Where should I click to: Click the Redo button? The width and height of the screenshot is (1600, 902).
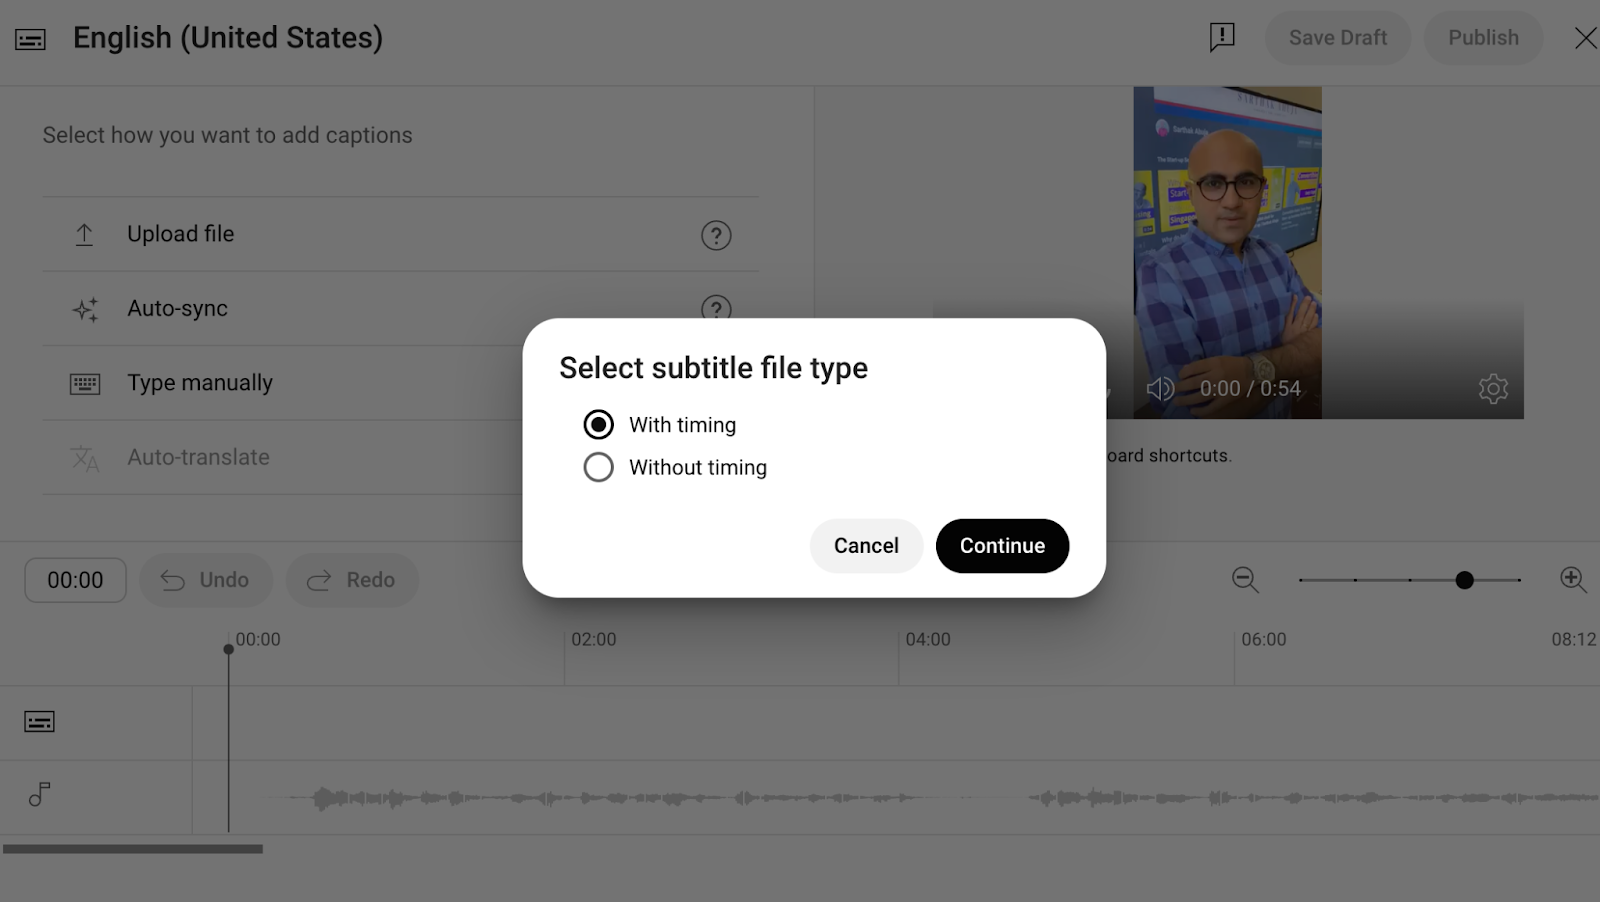point(352,580)
